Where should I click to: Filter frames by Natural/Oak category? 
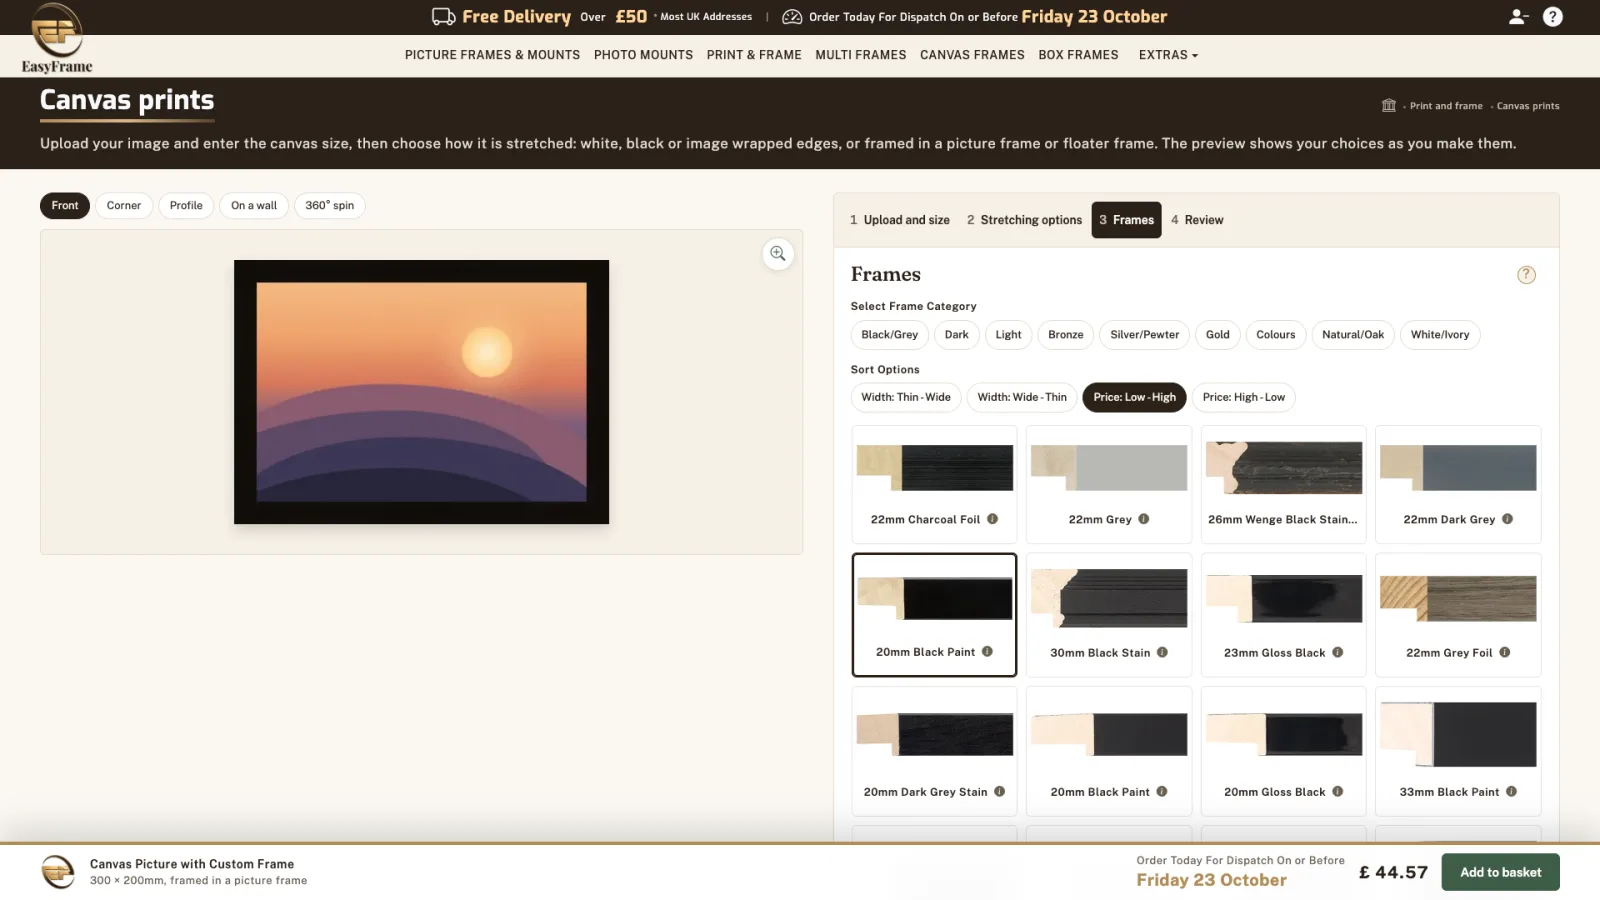click(1353, 335)
